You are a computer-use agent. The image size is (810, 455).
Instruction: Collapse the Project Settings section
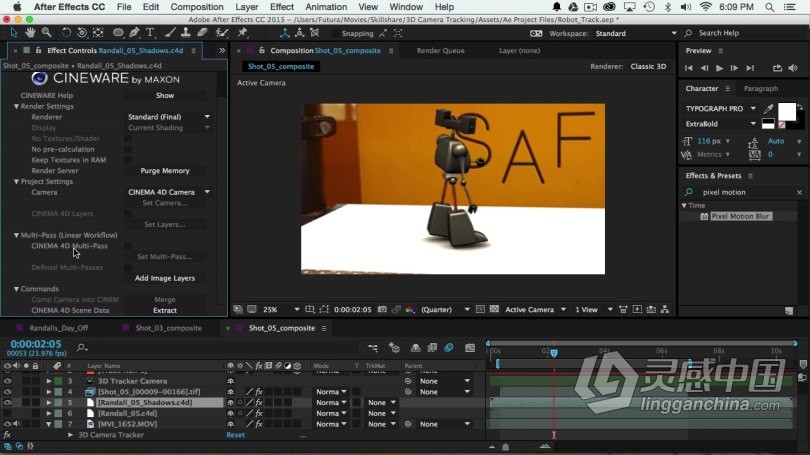point(16,182)
